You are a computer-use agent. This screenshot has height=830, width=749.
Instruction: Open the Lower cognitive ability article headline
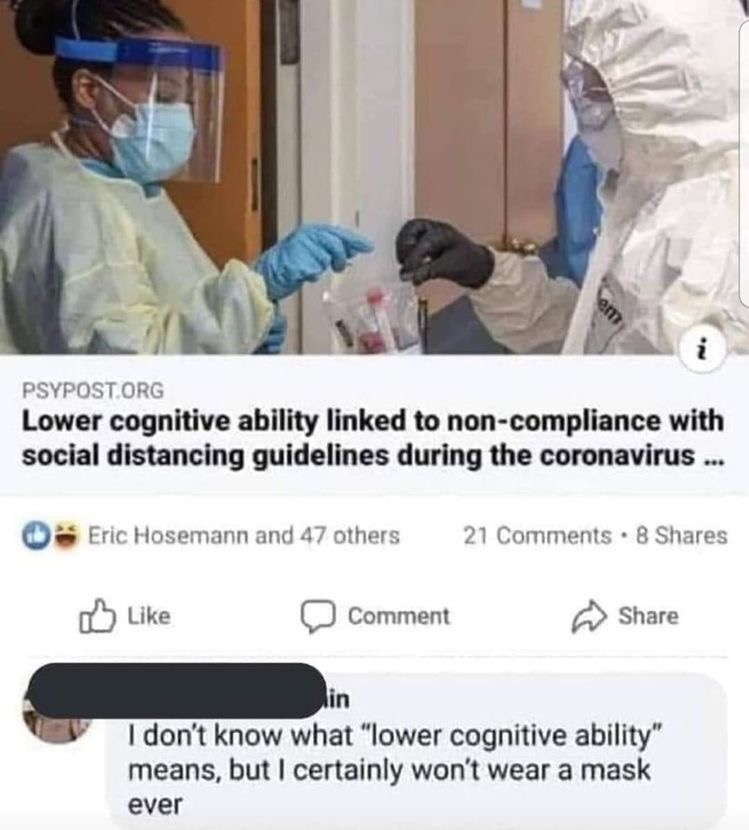(373, 438)
